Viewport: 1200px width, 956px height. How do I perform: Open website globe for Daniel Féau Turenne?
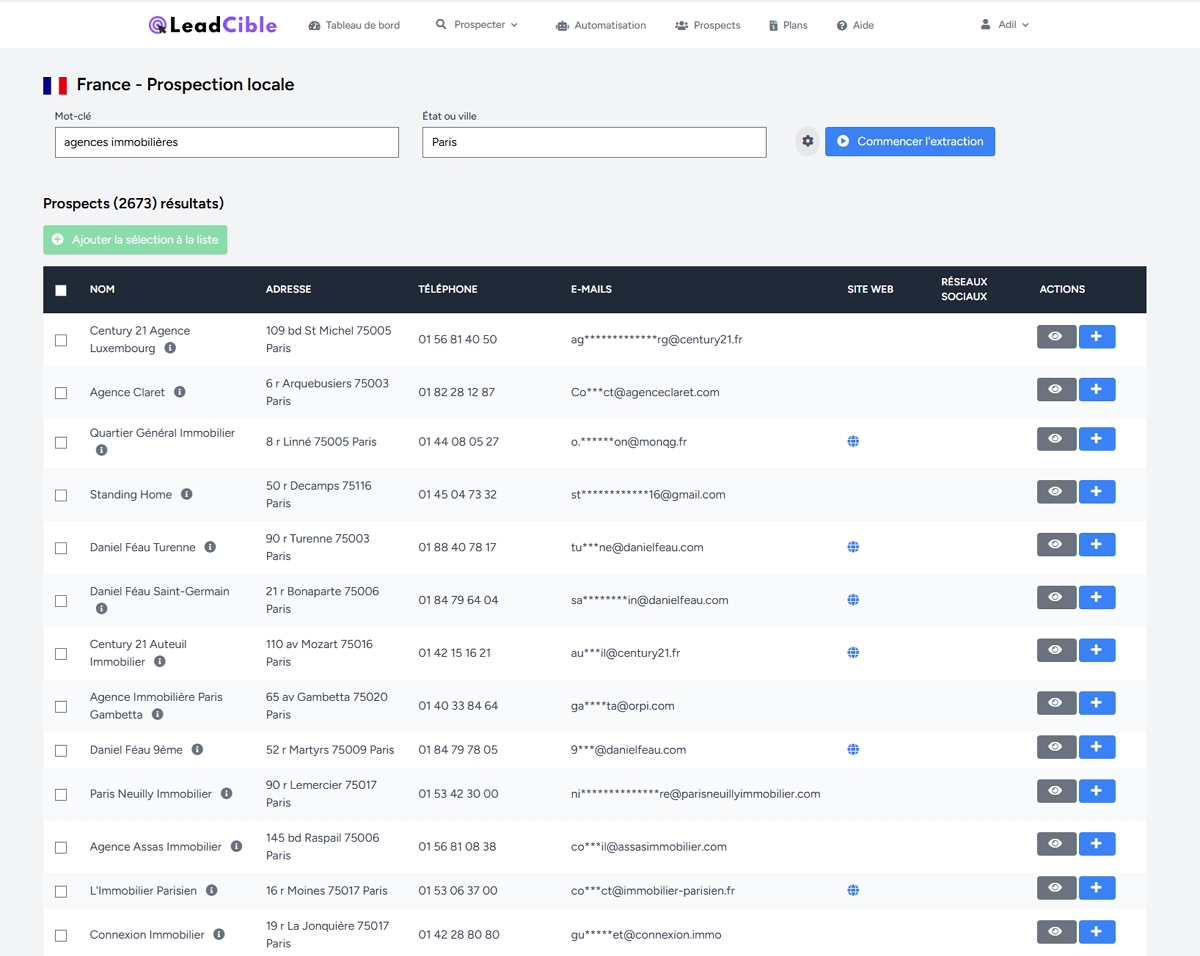[x=853, y=547]
